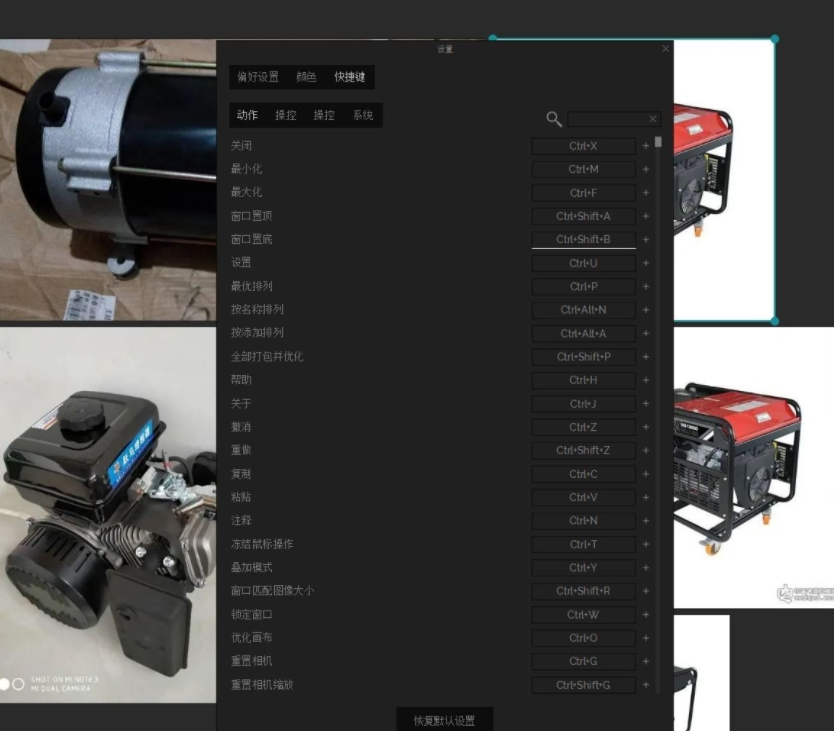Image resolution: width=835 pixels, height=731 pixels.
Task: Select the black gasoline engine reference image
Action: point(108,515)
